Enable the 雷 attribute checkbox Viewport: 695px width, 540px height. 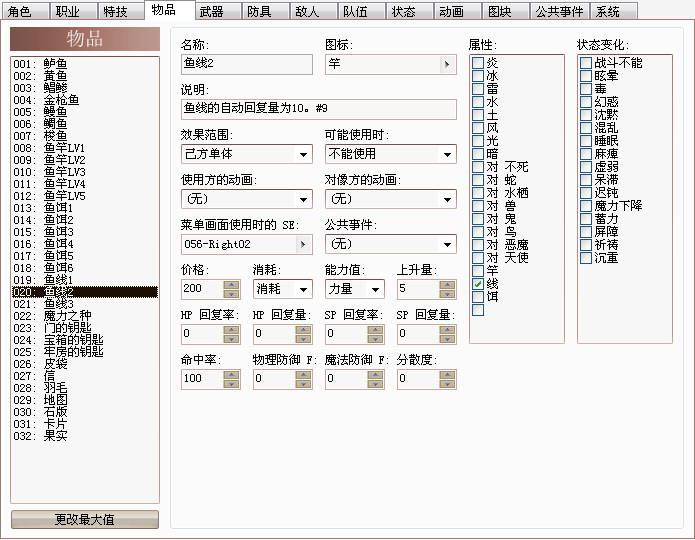coord(478,89)
